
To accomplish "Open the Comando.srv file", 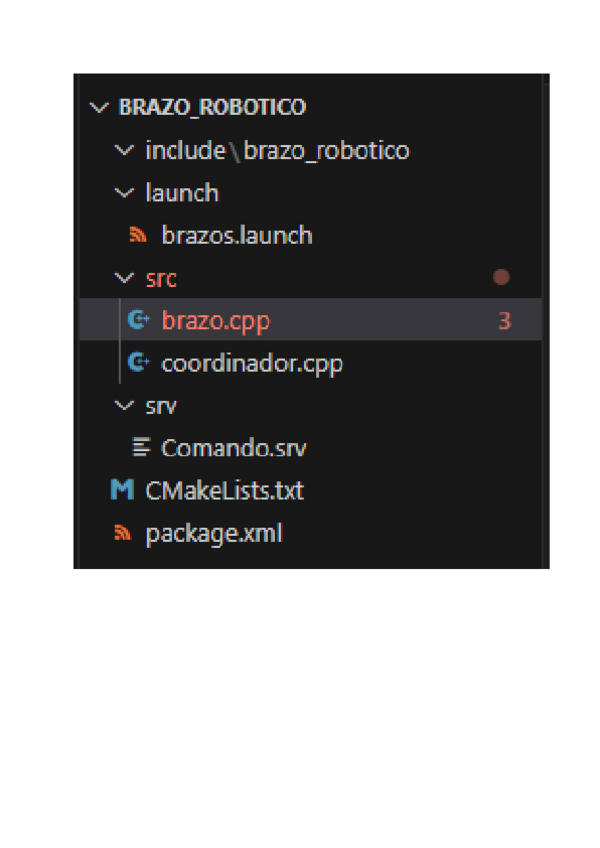I will click(x=234, y=448).
